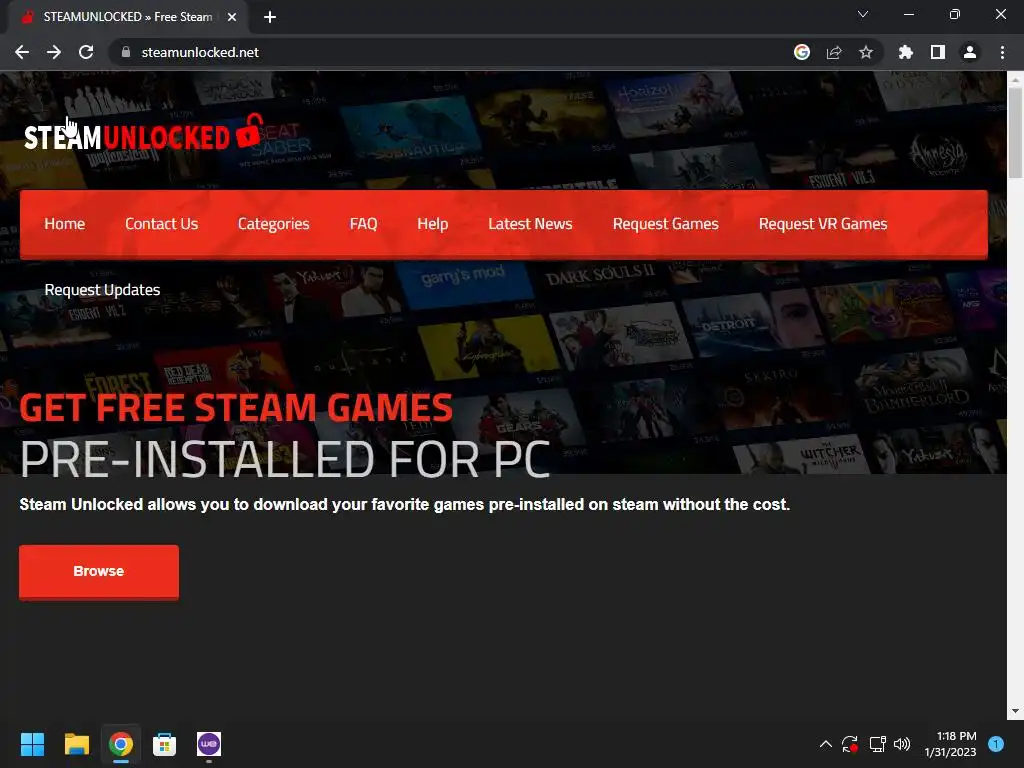Screen dimensions: 1024x768
Task: Open the Request Games link
Action: point(665,224)
